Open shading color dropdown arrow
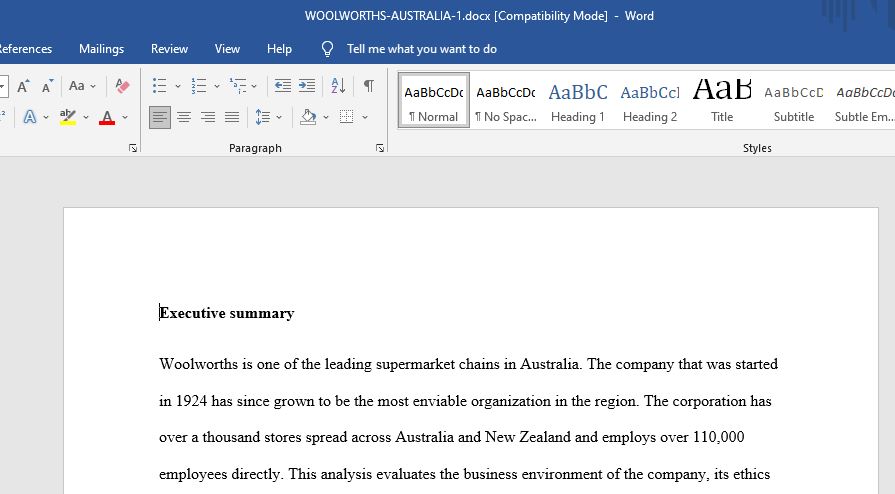 (x=326, y=117)
